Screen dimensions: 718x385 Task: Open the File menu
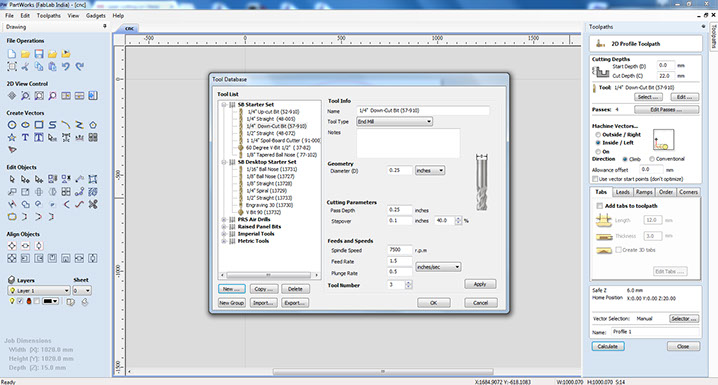pos(9,16)
